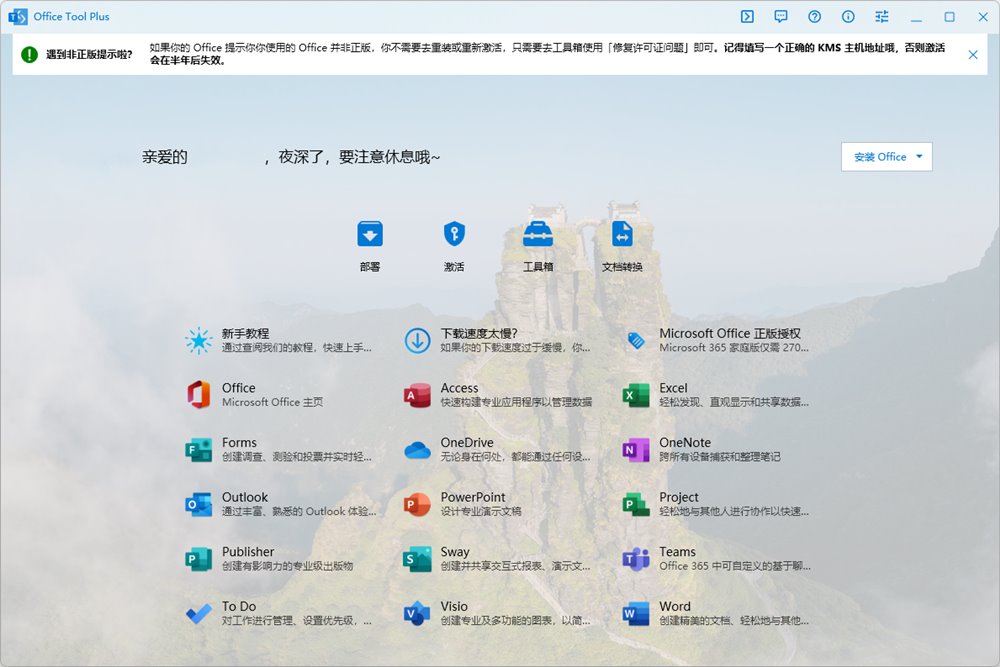The height and width of the screenshot is (667, 1000).
Task: Click the help question mark icon
Action: (x=815, y=17)
